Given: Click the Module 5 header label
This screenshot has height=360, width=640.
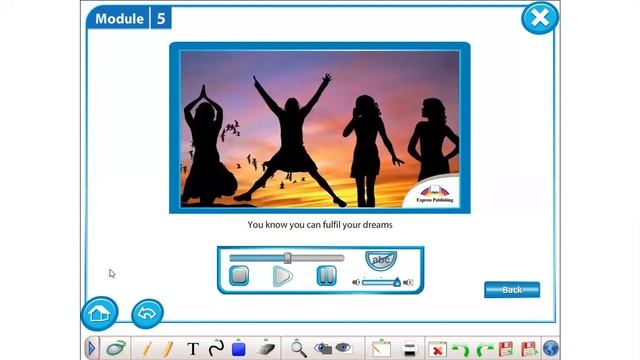Looking at the screenshot, I should 129,18.
